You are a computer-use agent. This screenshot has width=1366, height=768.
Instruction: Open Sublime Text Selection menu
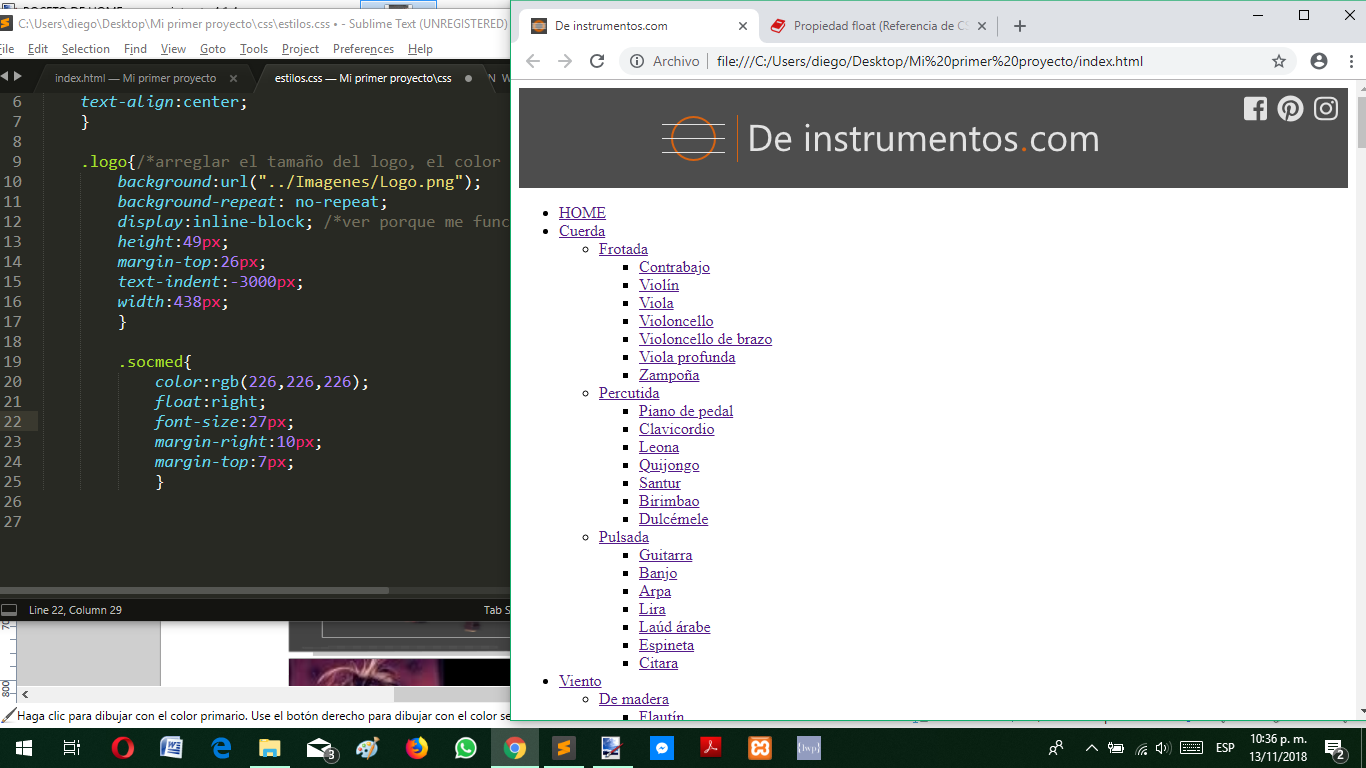(86, 48)
